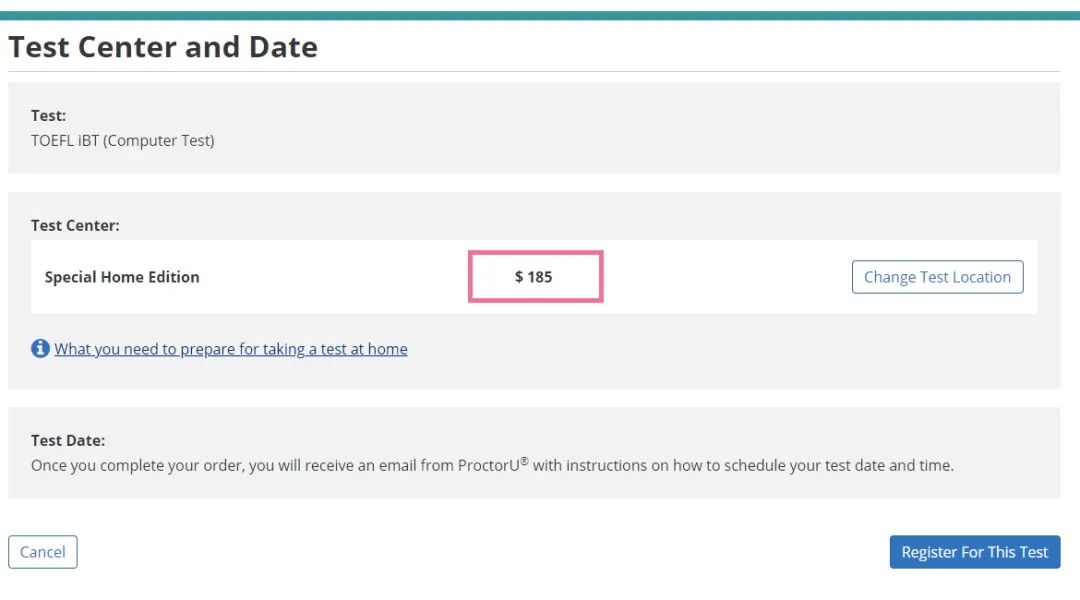This screenshot has height=600, width=1080.
Task: Click the highlighted $ 185 price box
Action: (536, 276)
